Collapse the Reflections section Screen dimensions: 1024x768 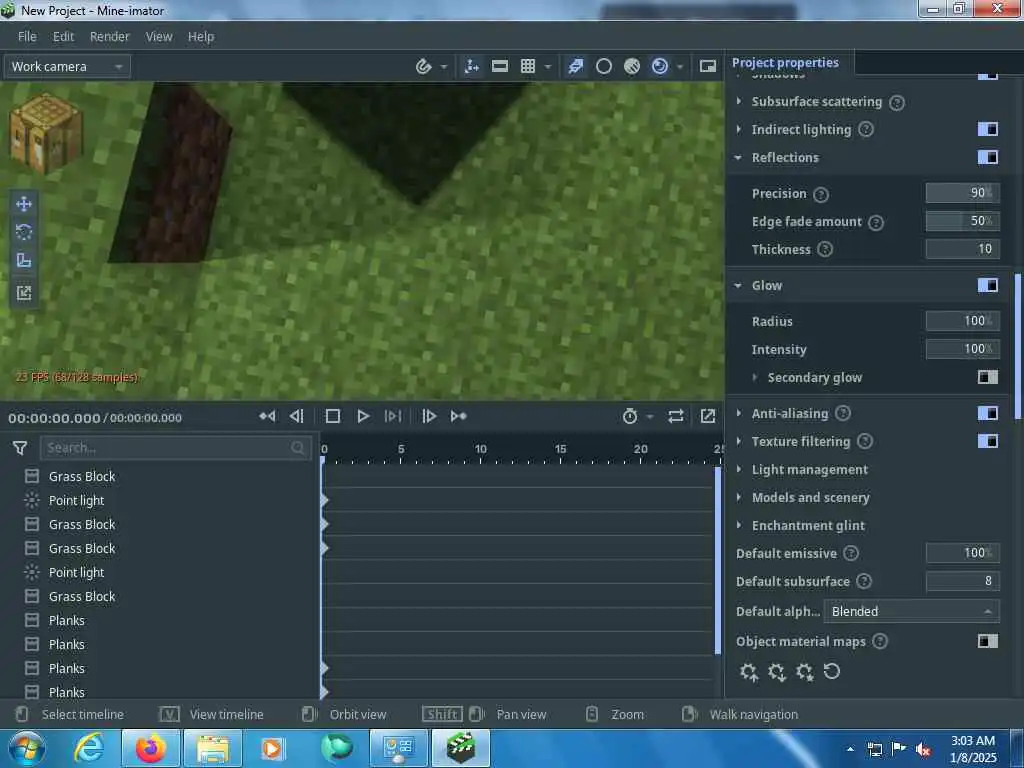738,157
